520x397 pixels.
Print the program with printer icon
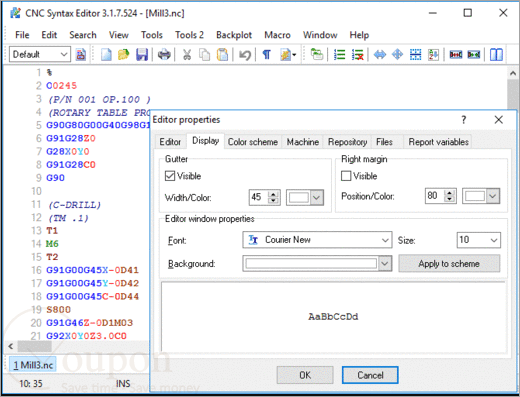point(164,54)
